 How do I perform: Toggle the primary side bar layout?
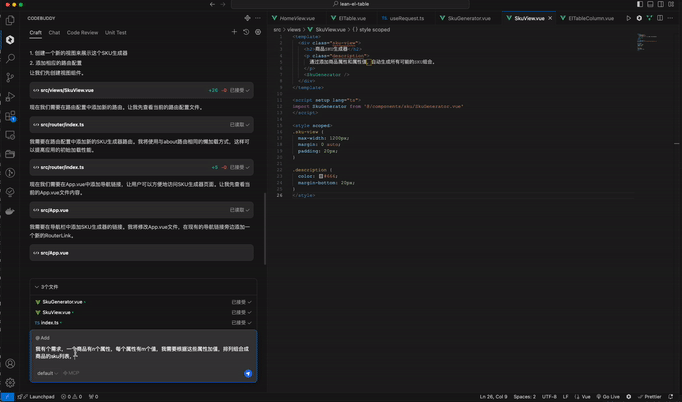click(640, 4)
